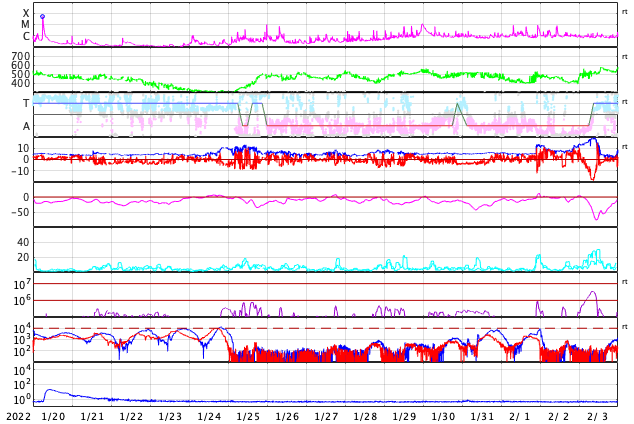Select the 2/ 3 date label
The width and height of the screenshot is (634, 424).
(x=598, y=417)
